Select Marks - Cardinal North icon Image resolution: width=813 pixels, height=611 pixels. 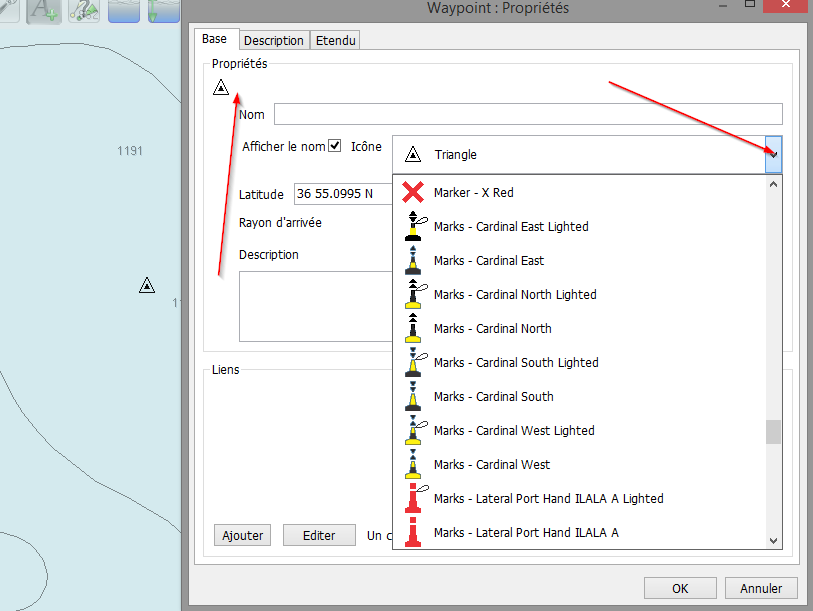point(492,329)
